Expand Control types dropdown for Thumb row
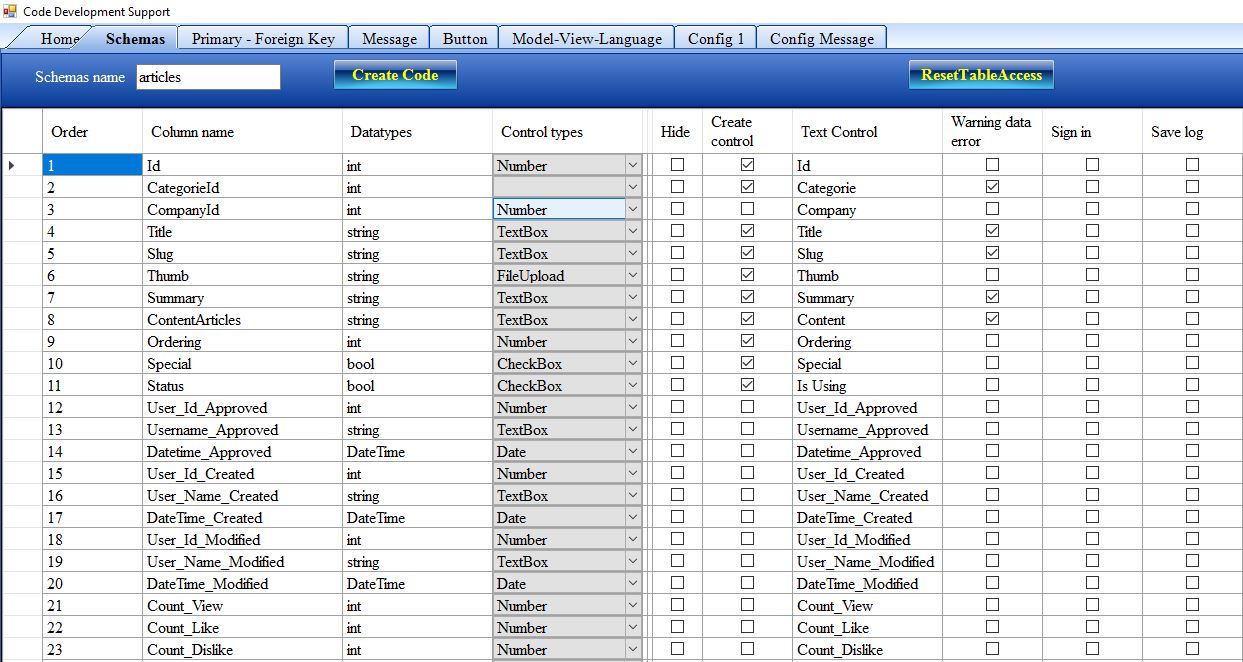This screenshot has width=1243, height=662. tap(632, 275)
